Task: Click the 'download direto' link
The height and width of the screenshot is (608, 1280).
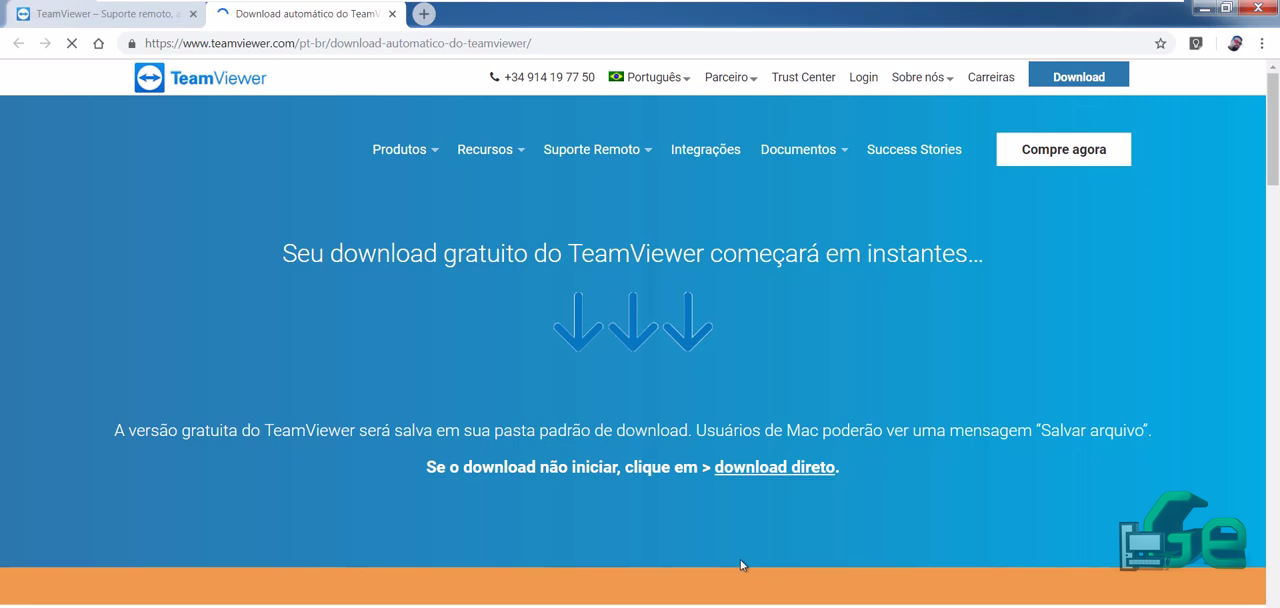Action: click(775, 467)
